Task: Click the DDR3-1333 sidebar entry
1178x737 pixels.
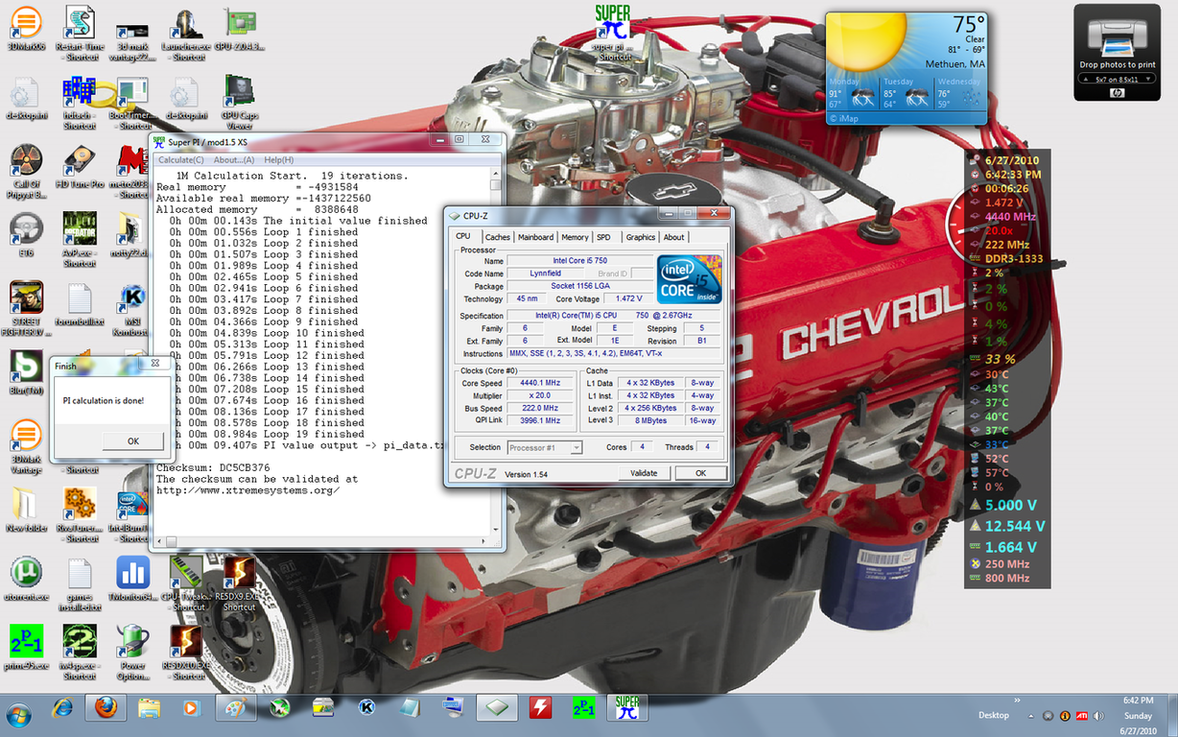Action: point(1013,258)
